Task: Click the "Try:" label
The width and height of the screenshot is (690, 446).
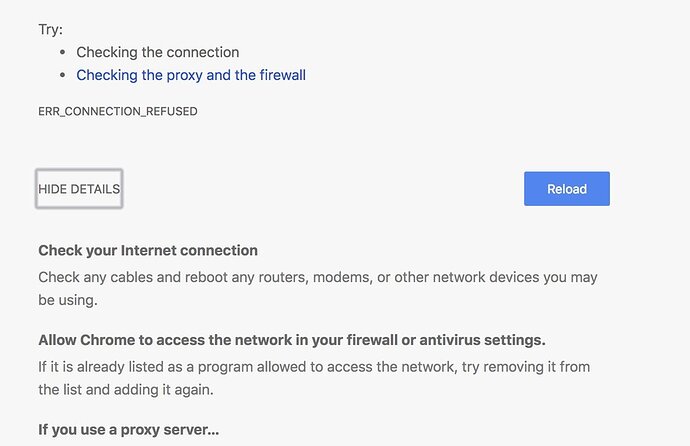Action: [x=50, y=29]
